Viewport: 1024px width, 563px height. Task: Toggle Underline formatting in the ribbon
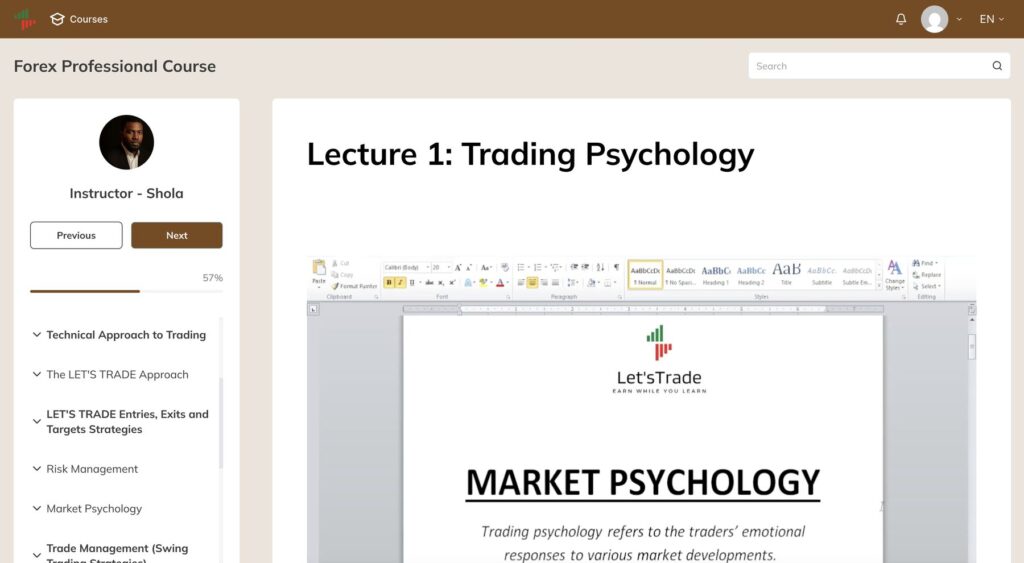coord(413,283)
